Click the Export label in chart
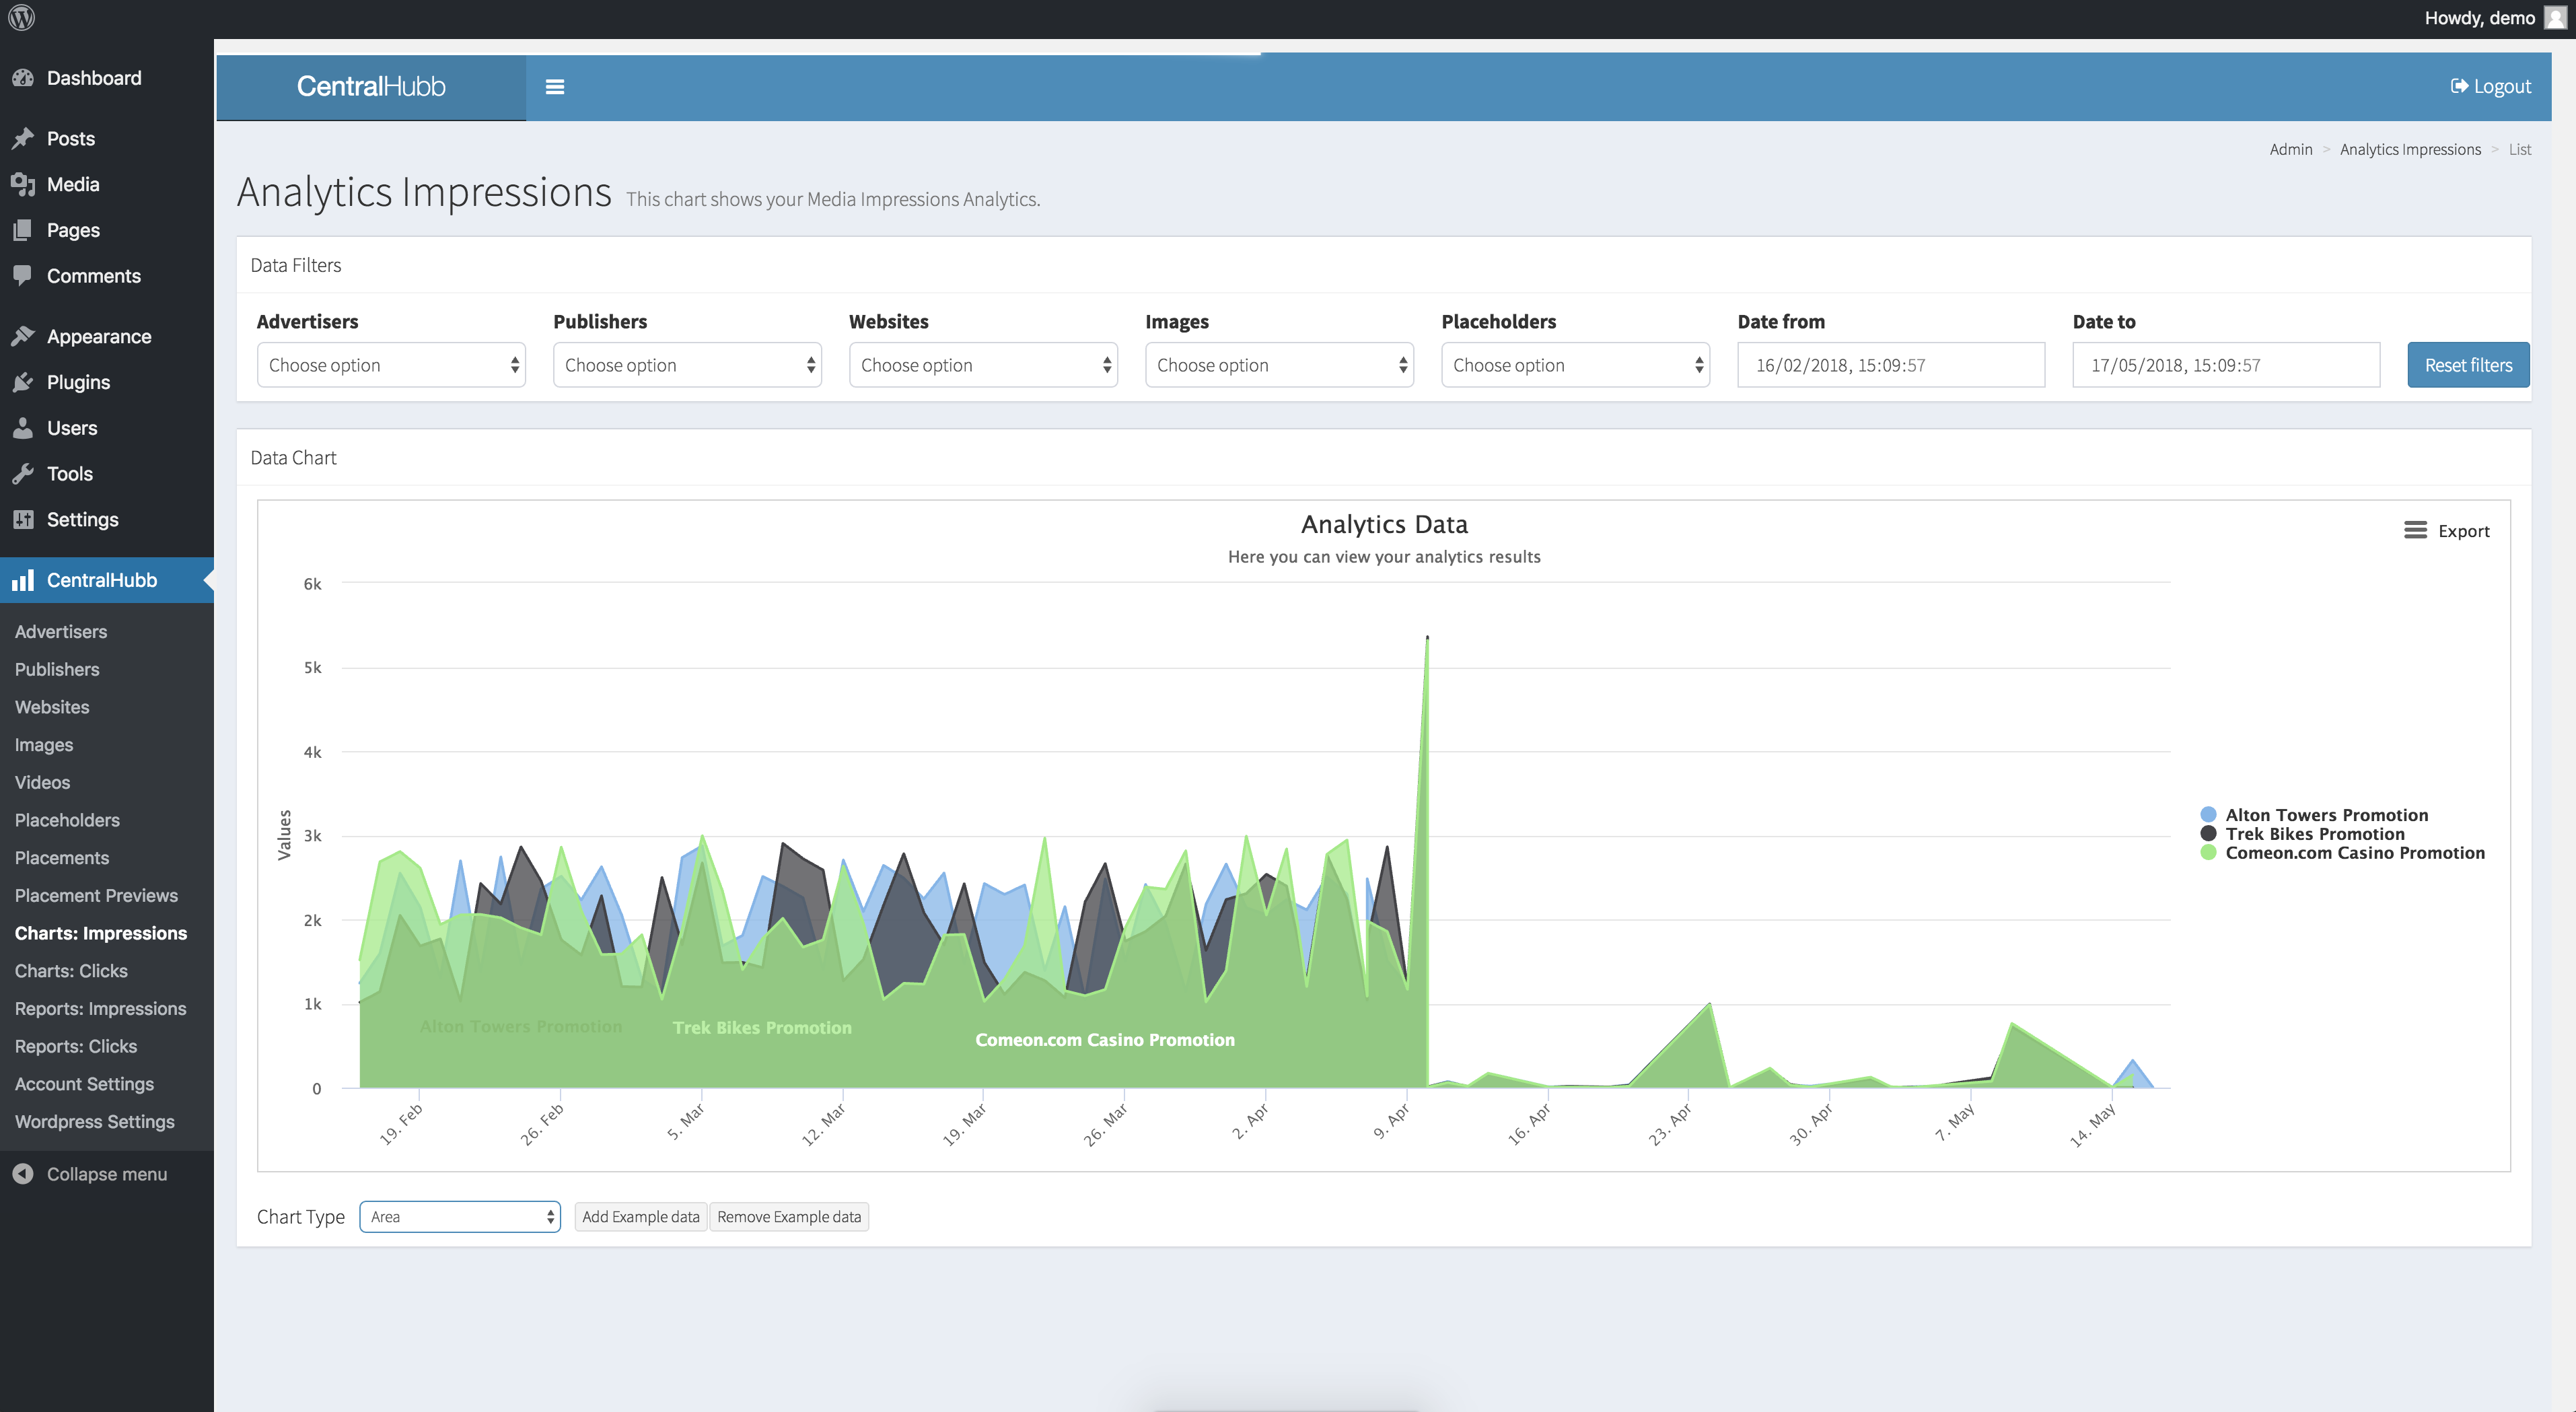The image size is (2576, 1412). click(x=2464, y=531)
